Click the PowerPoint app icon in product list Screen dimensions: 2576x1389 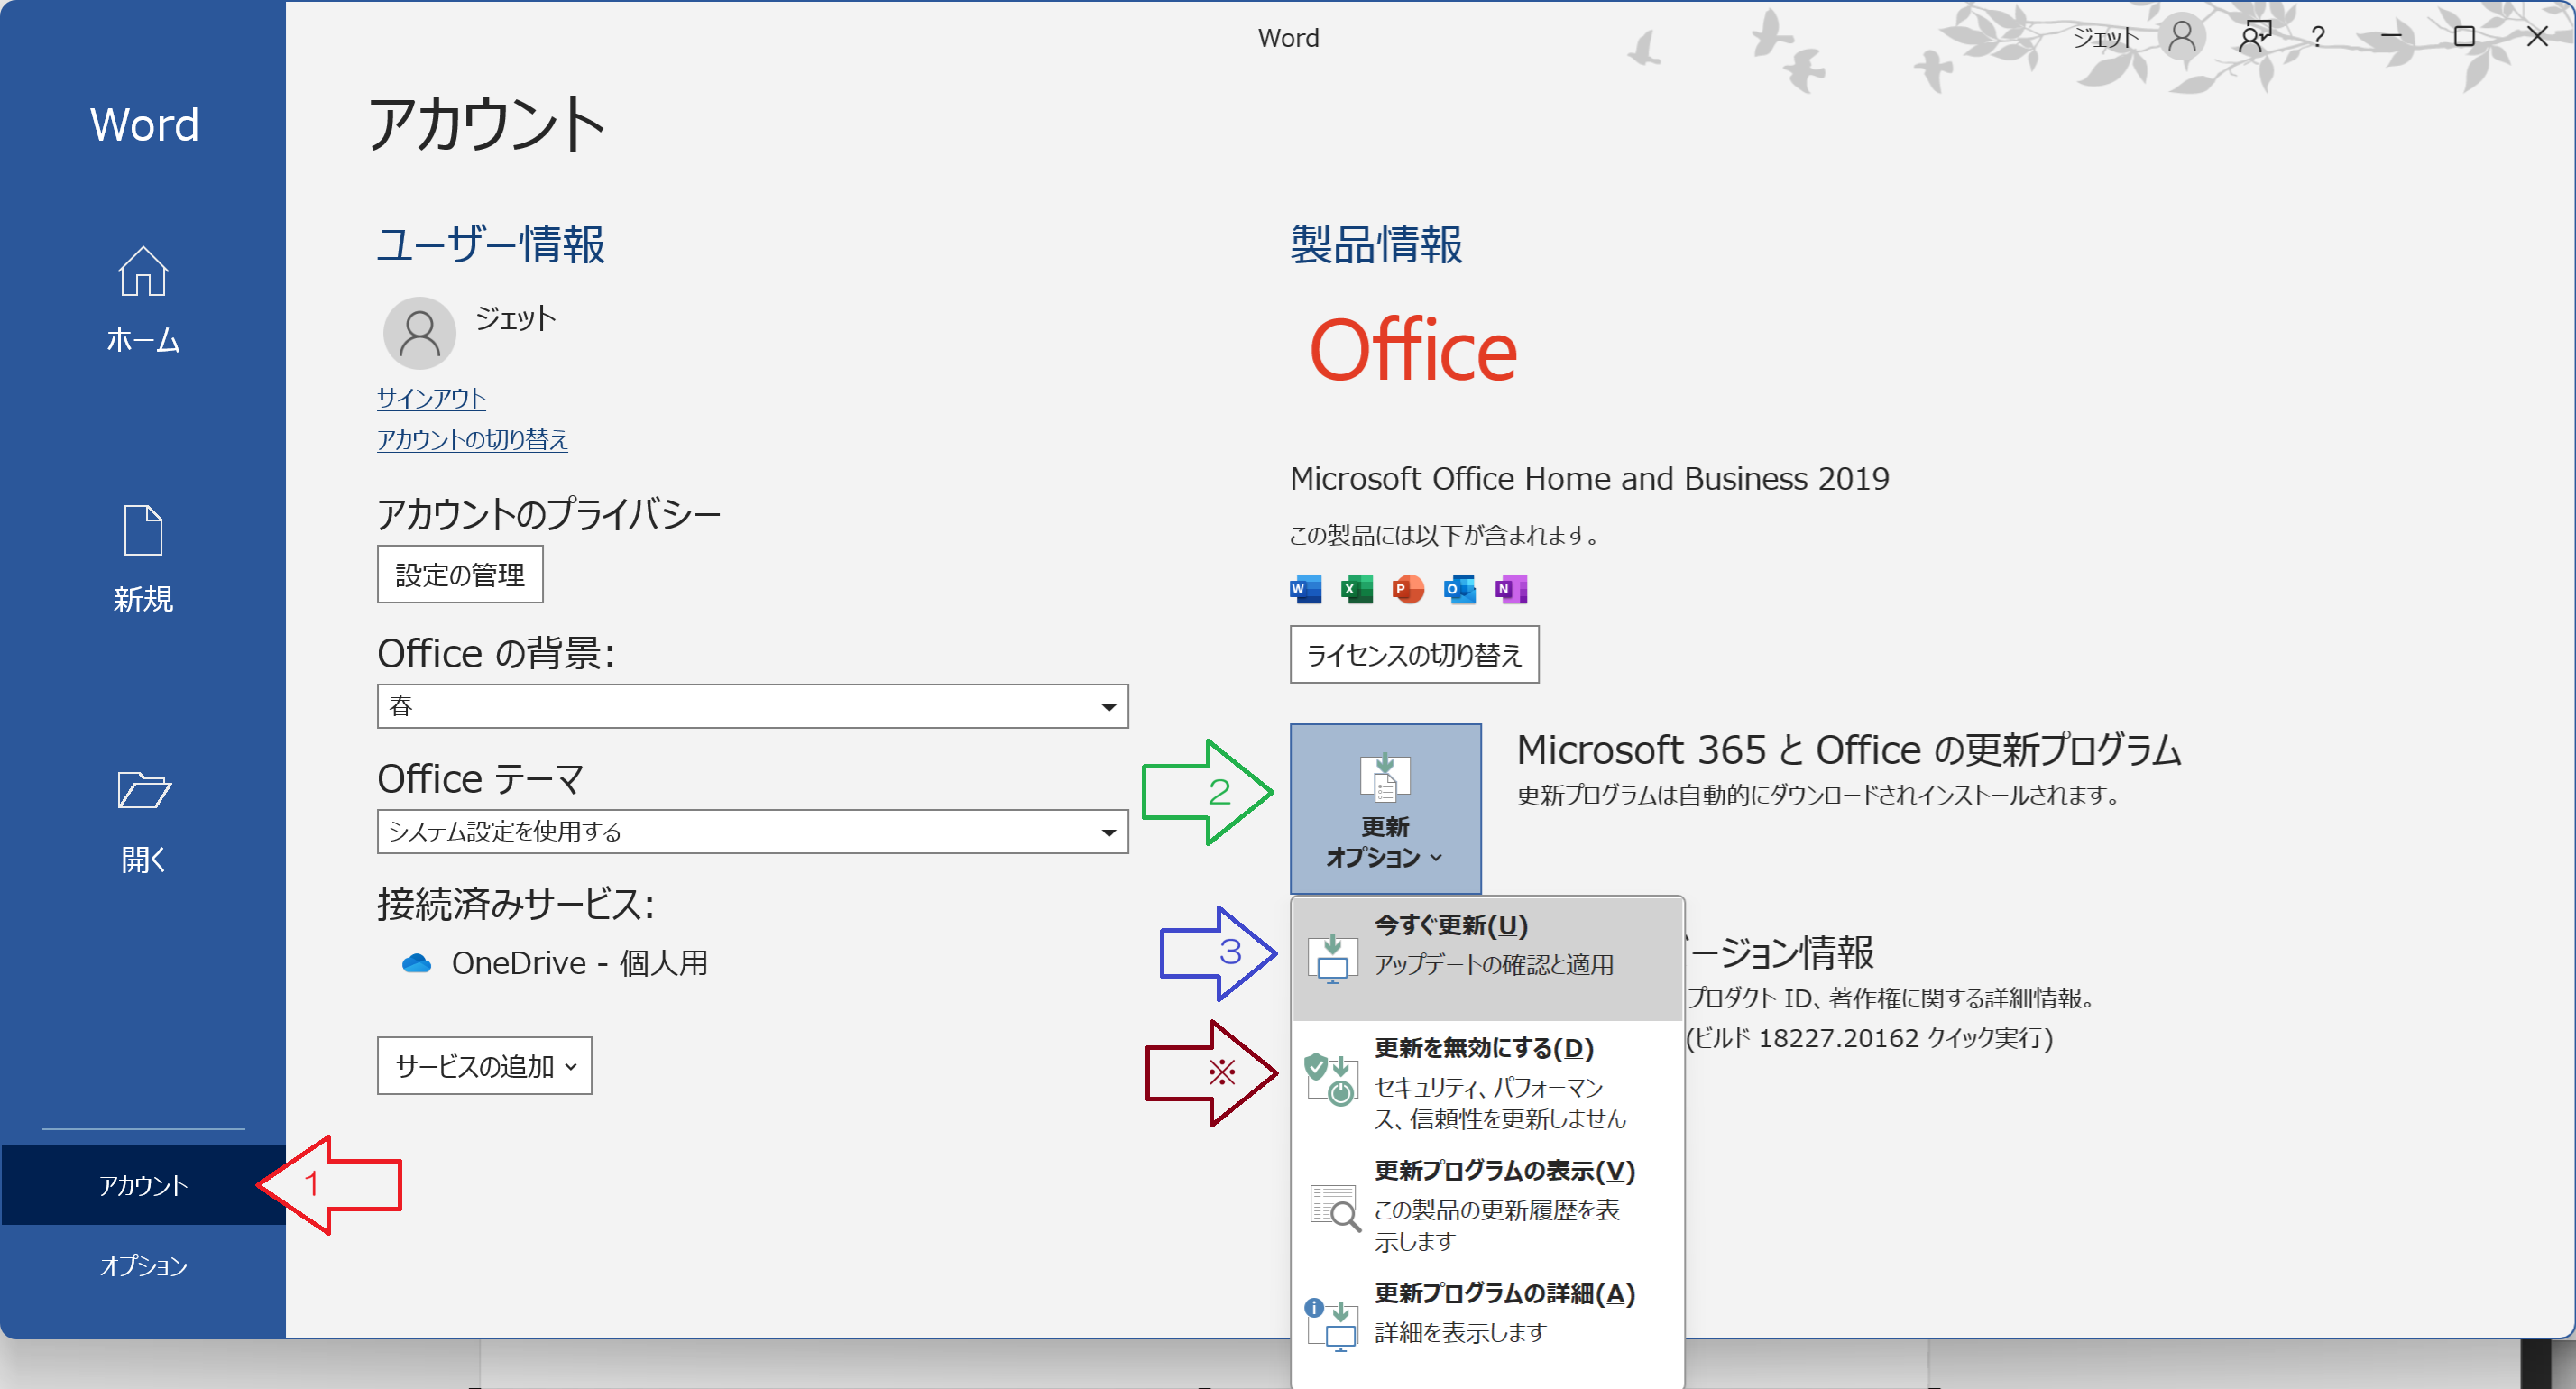(1408, 589)
